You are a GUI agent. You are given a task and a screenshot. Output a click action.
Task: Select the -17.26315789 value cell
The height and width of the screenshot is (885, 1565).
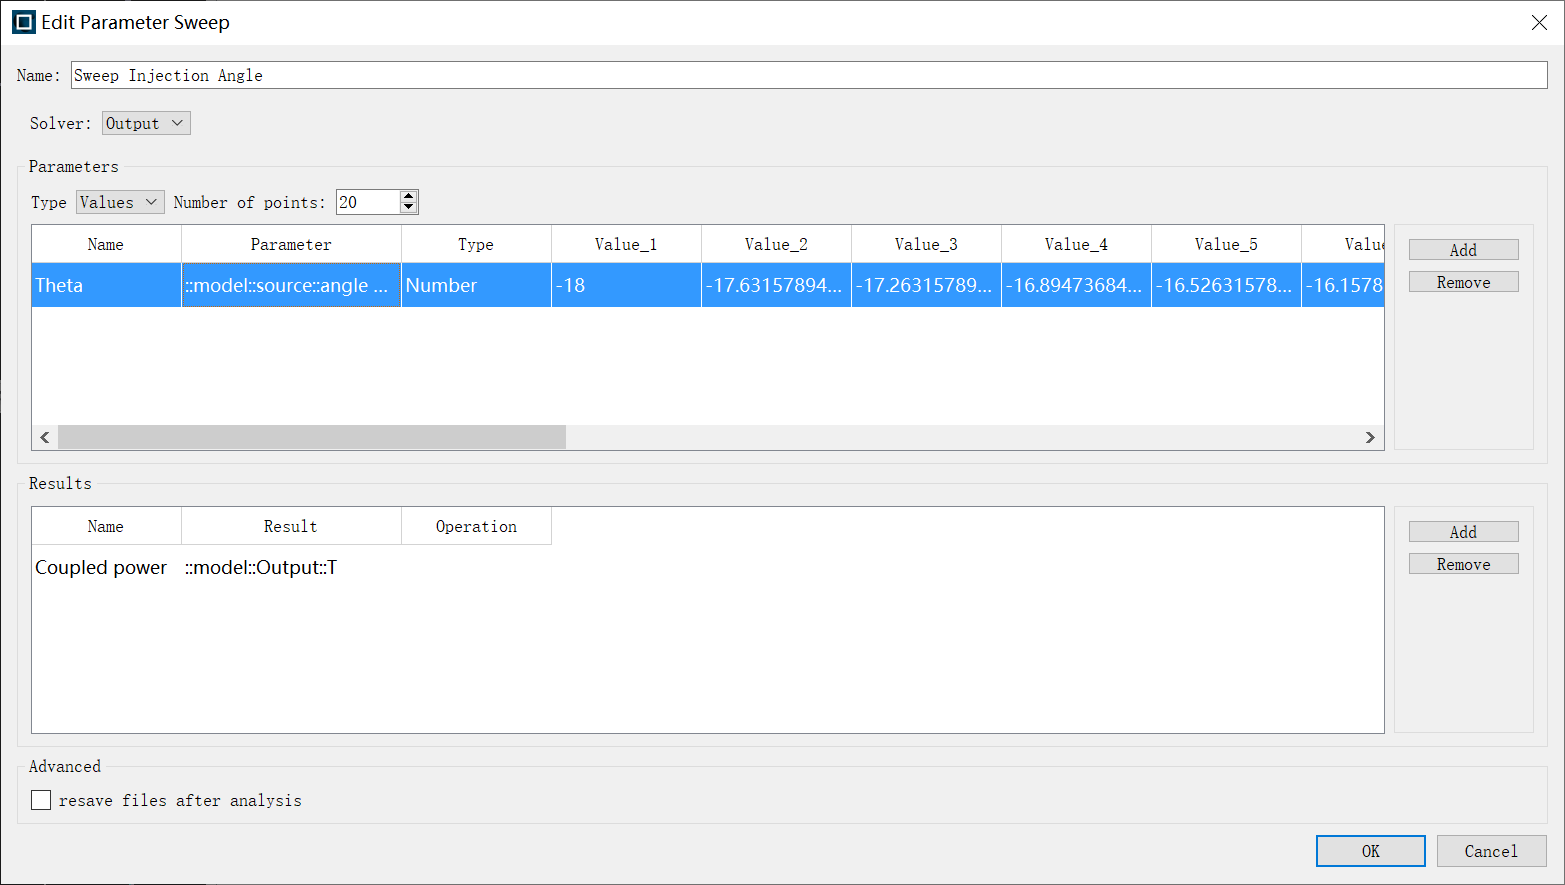(926, 285)
